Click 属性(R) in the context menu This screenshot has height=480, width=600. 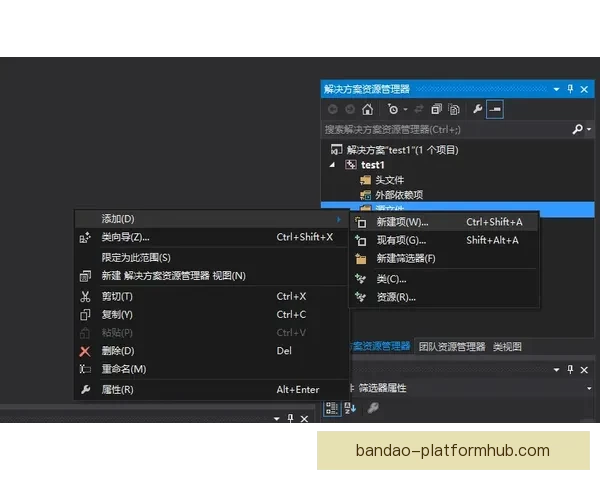pyautogui.click(x=117, y=390)
